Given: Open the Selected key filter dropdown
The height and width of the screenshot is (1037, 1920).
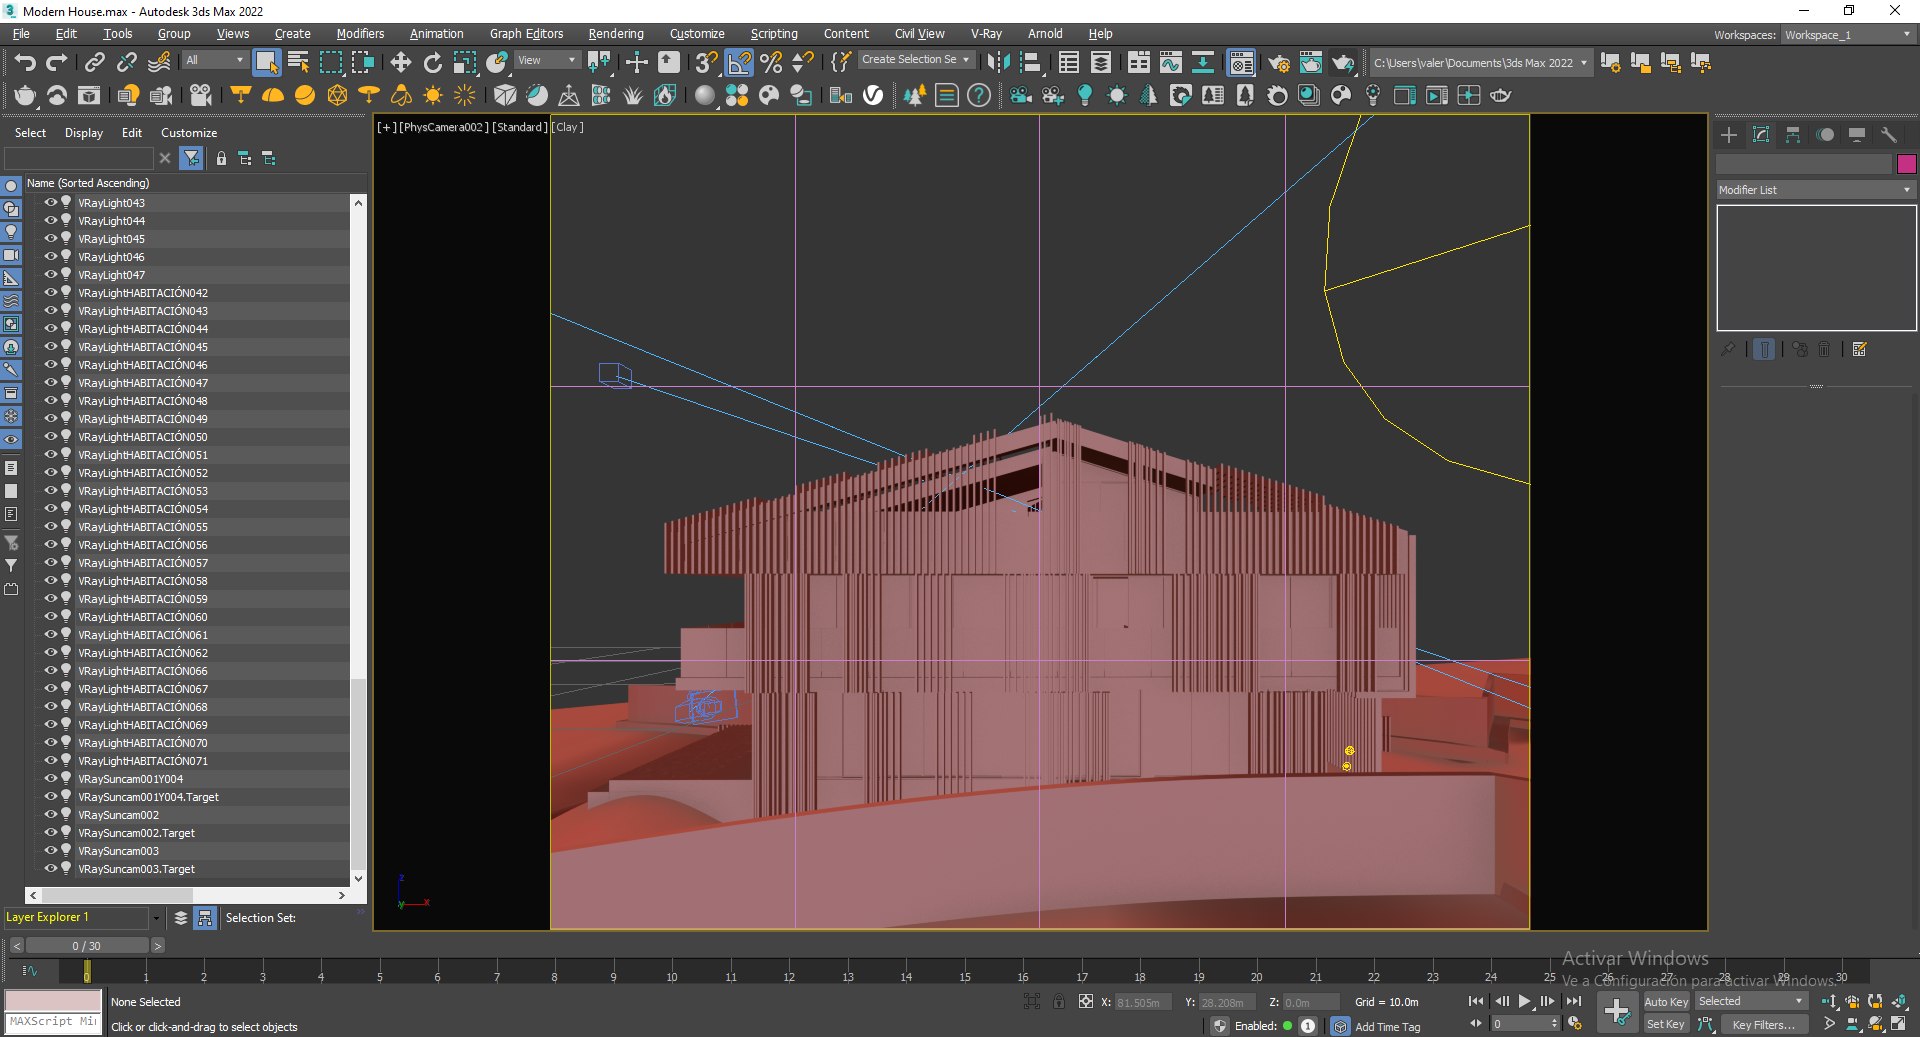Looking at the screenshot, I should point(1751,1001).
